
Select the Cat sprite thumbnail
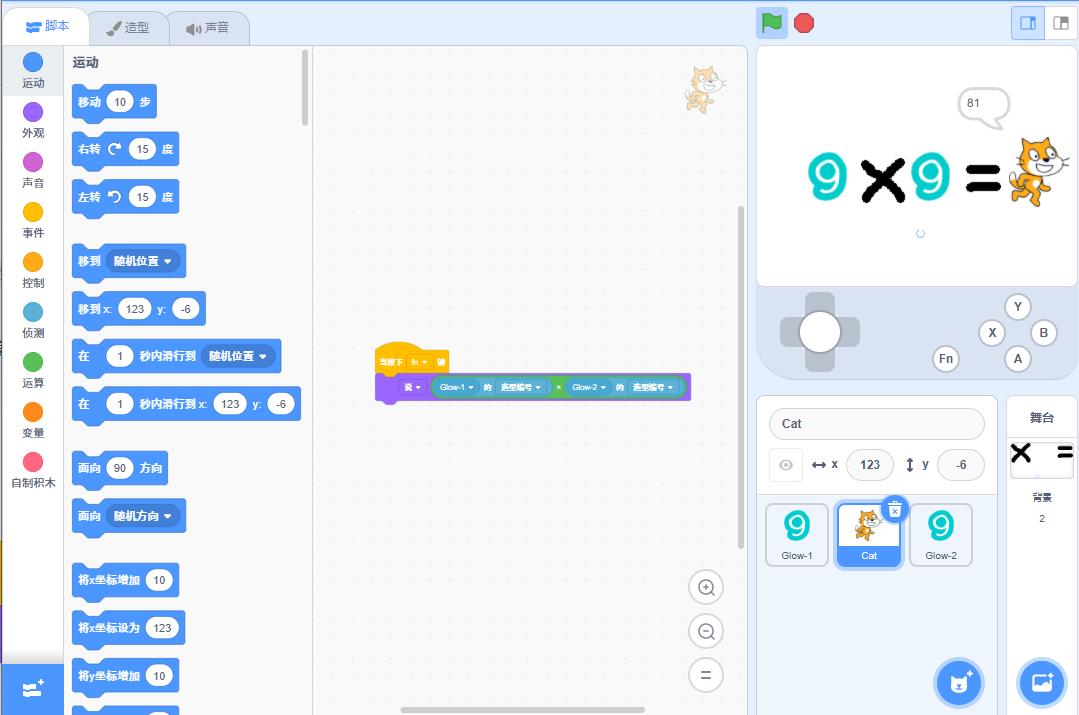pos(868,535)
